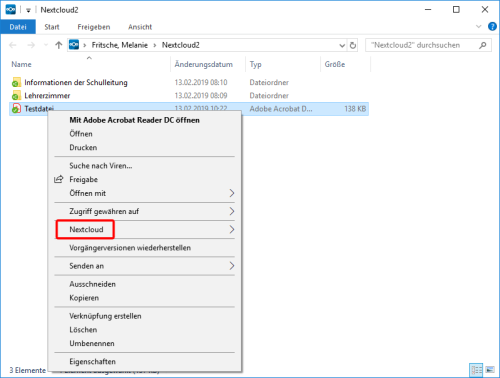500x378 pixels.
Task: Switch to details view icon in status bar
Action: (x=476, y=370)
